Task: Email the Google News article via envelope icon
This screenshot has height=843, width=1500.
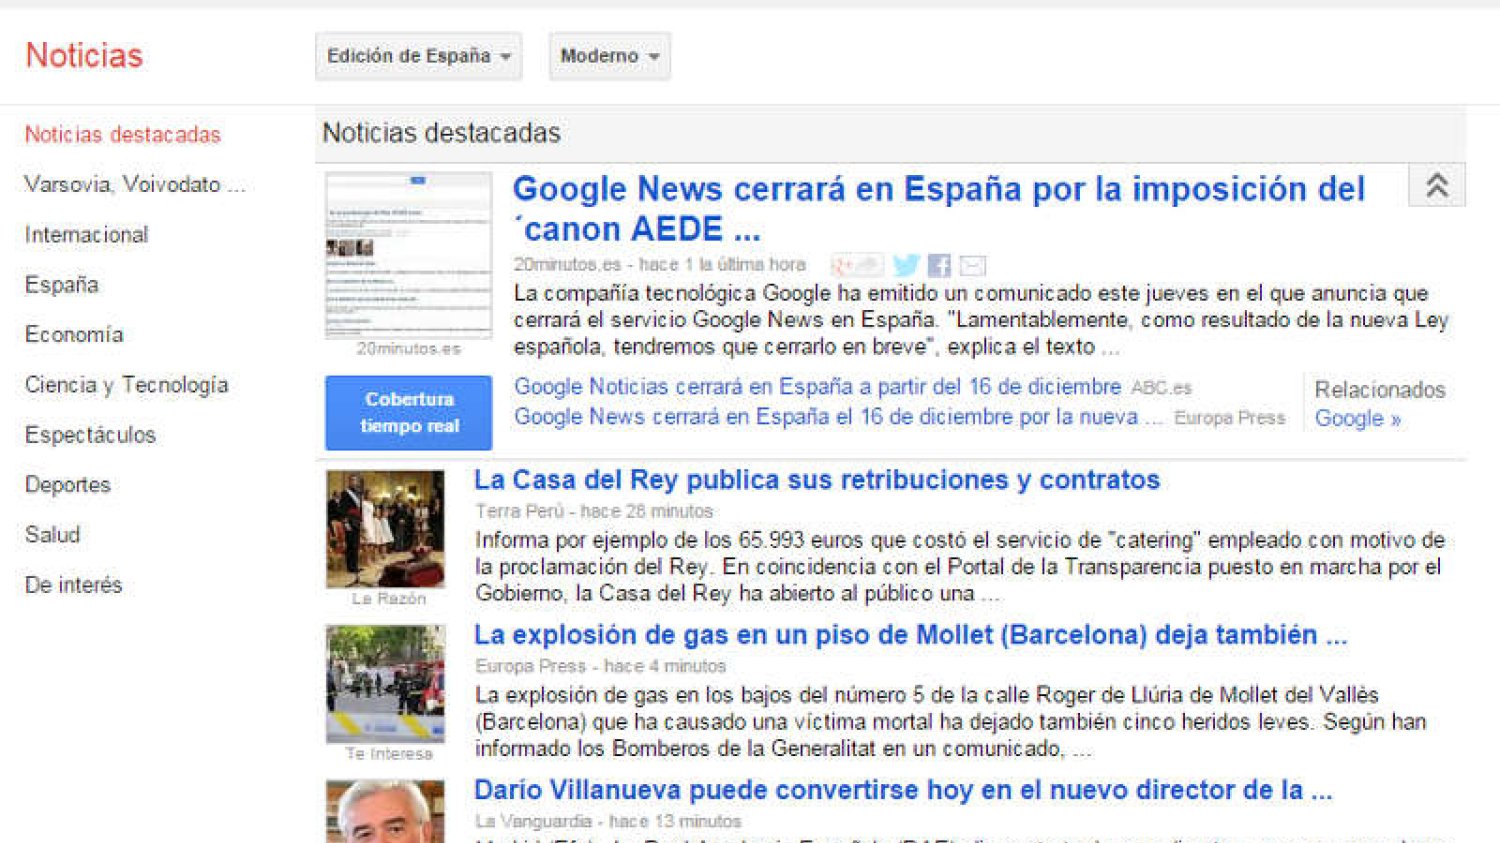Action: click(x=973, y=265)
